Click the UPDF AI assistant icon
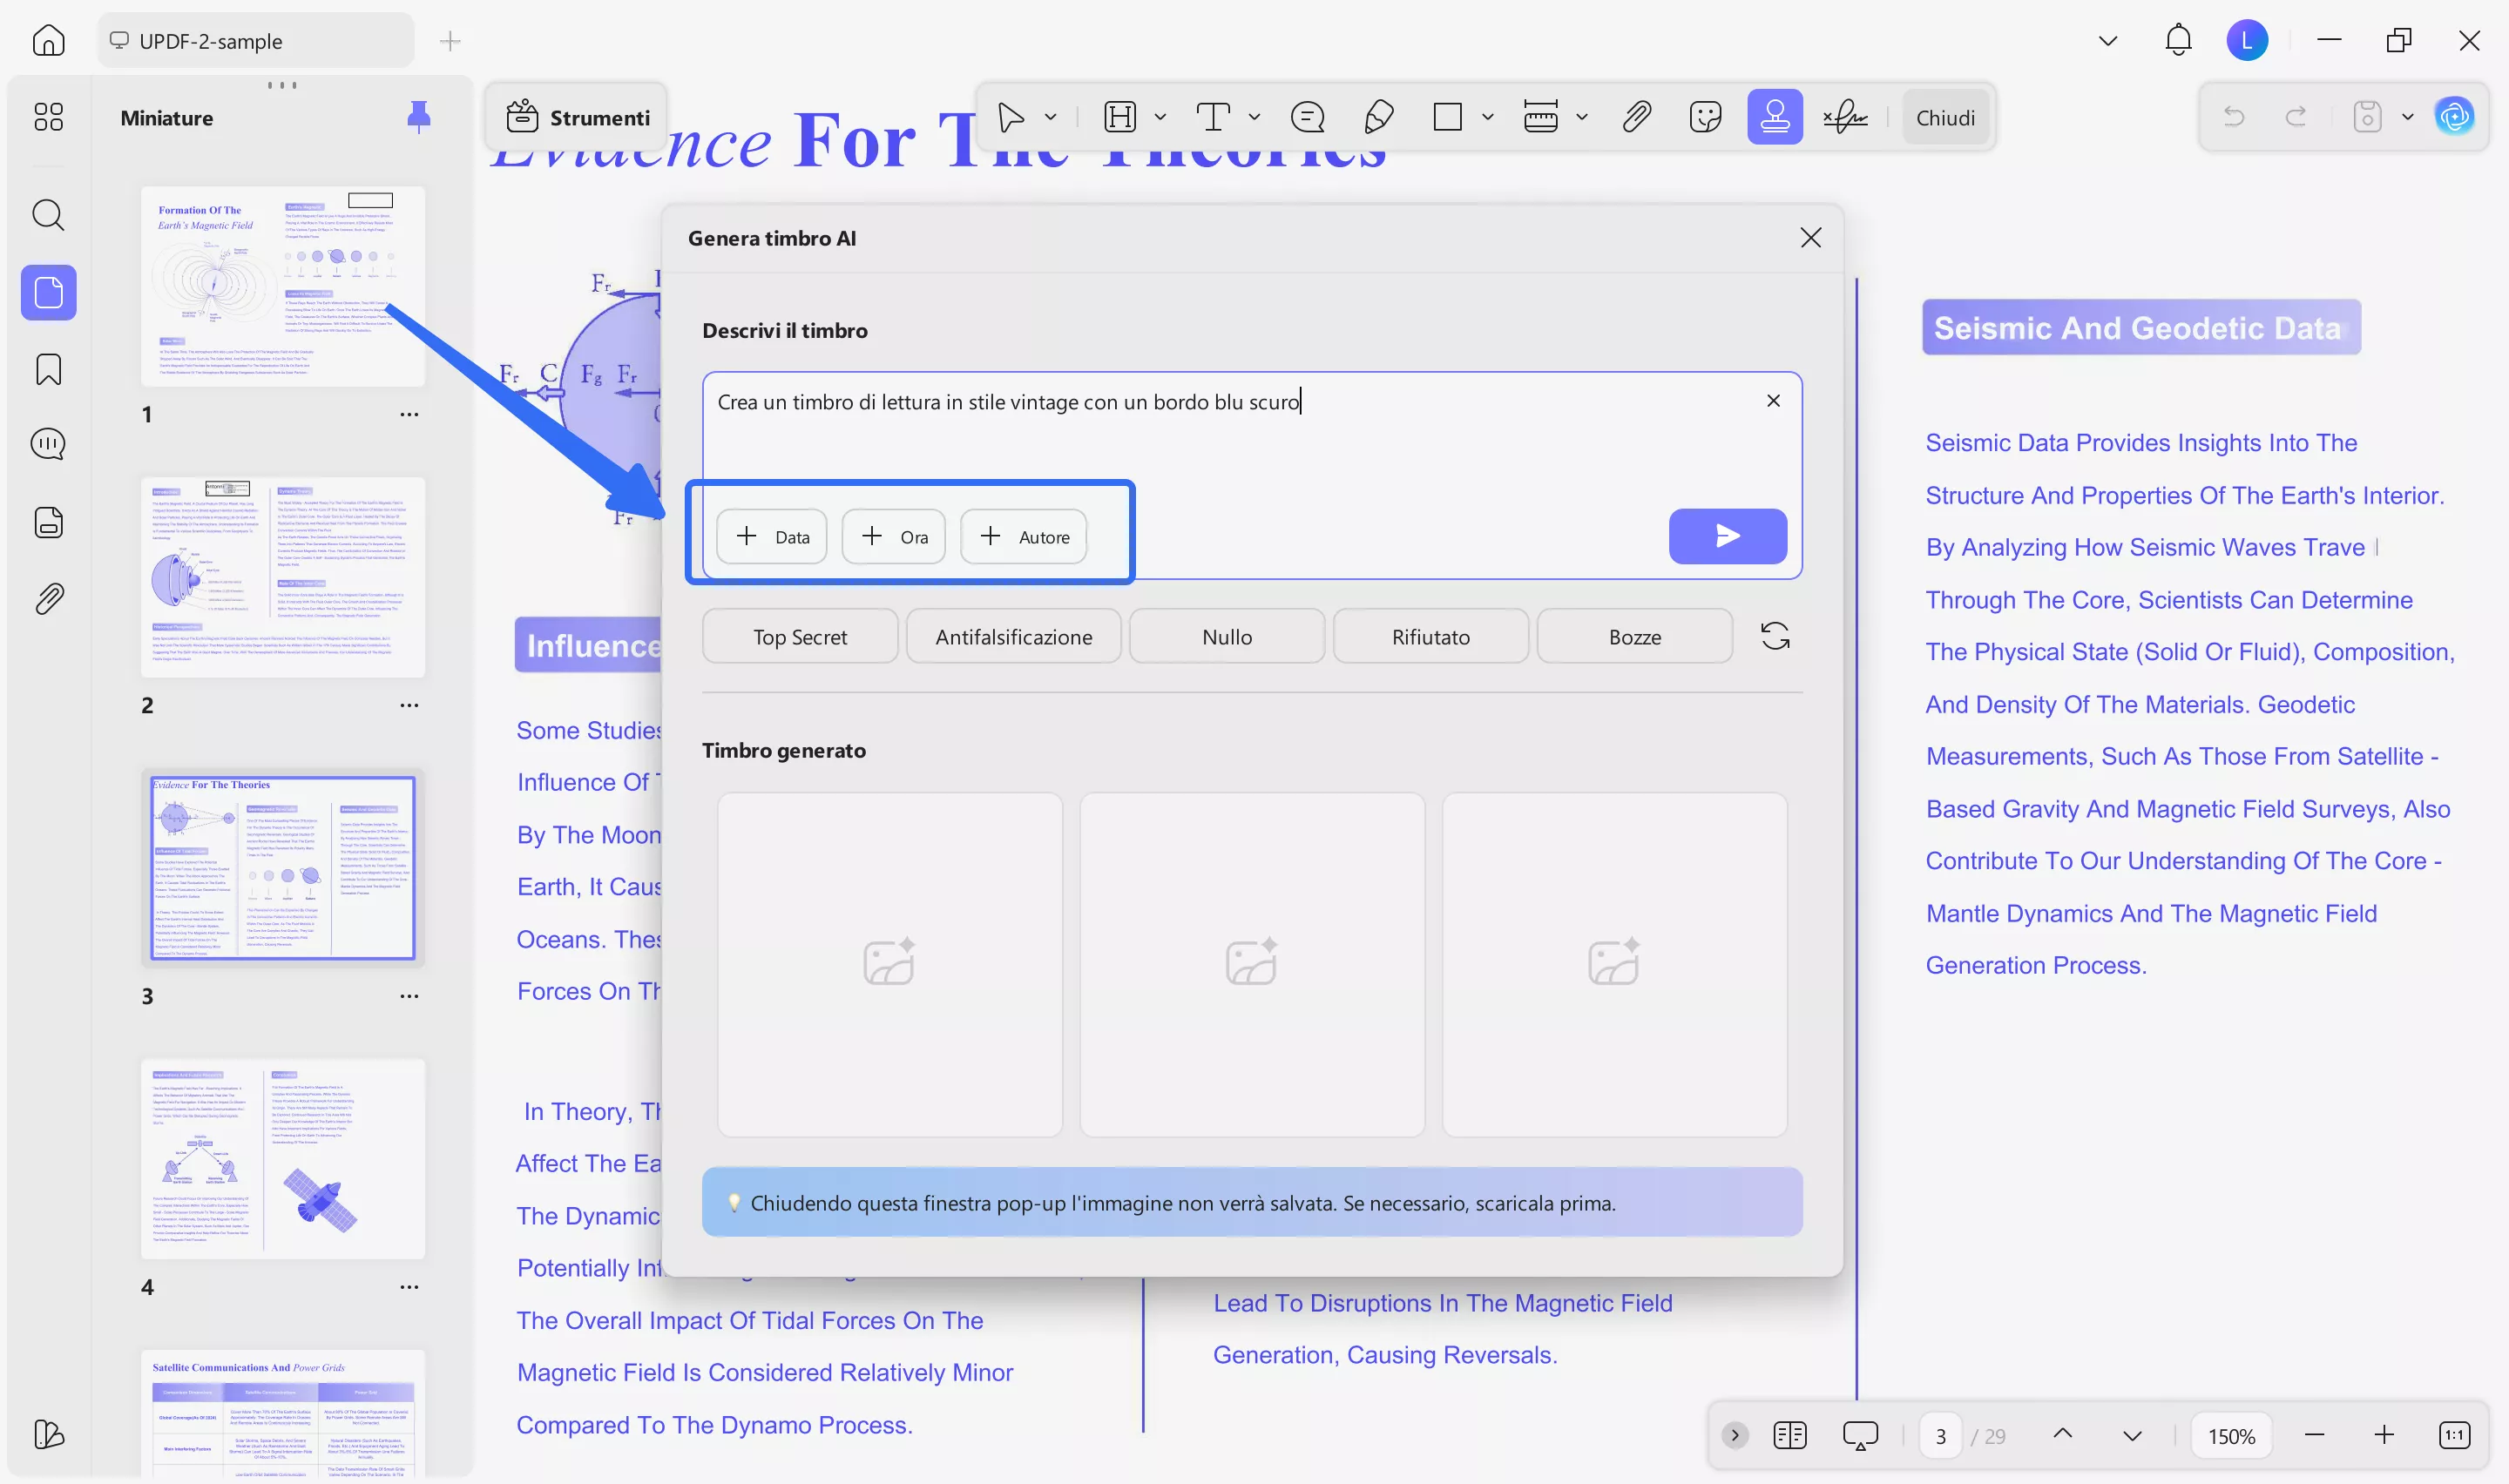Image resolution: width=2509 pixels, height=1484 pixels. (2455, 116)
